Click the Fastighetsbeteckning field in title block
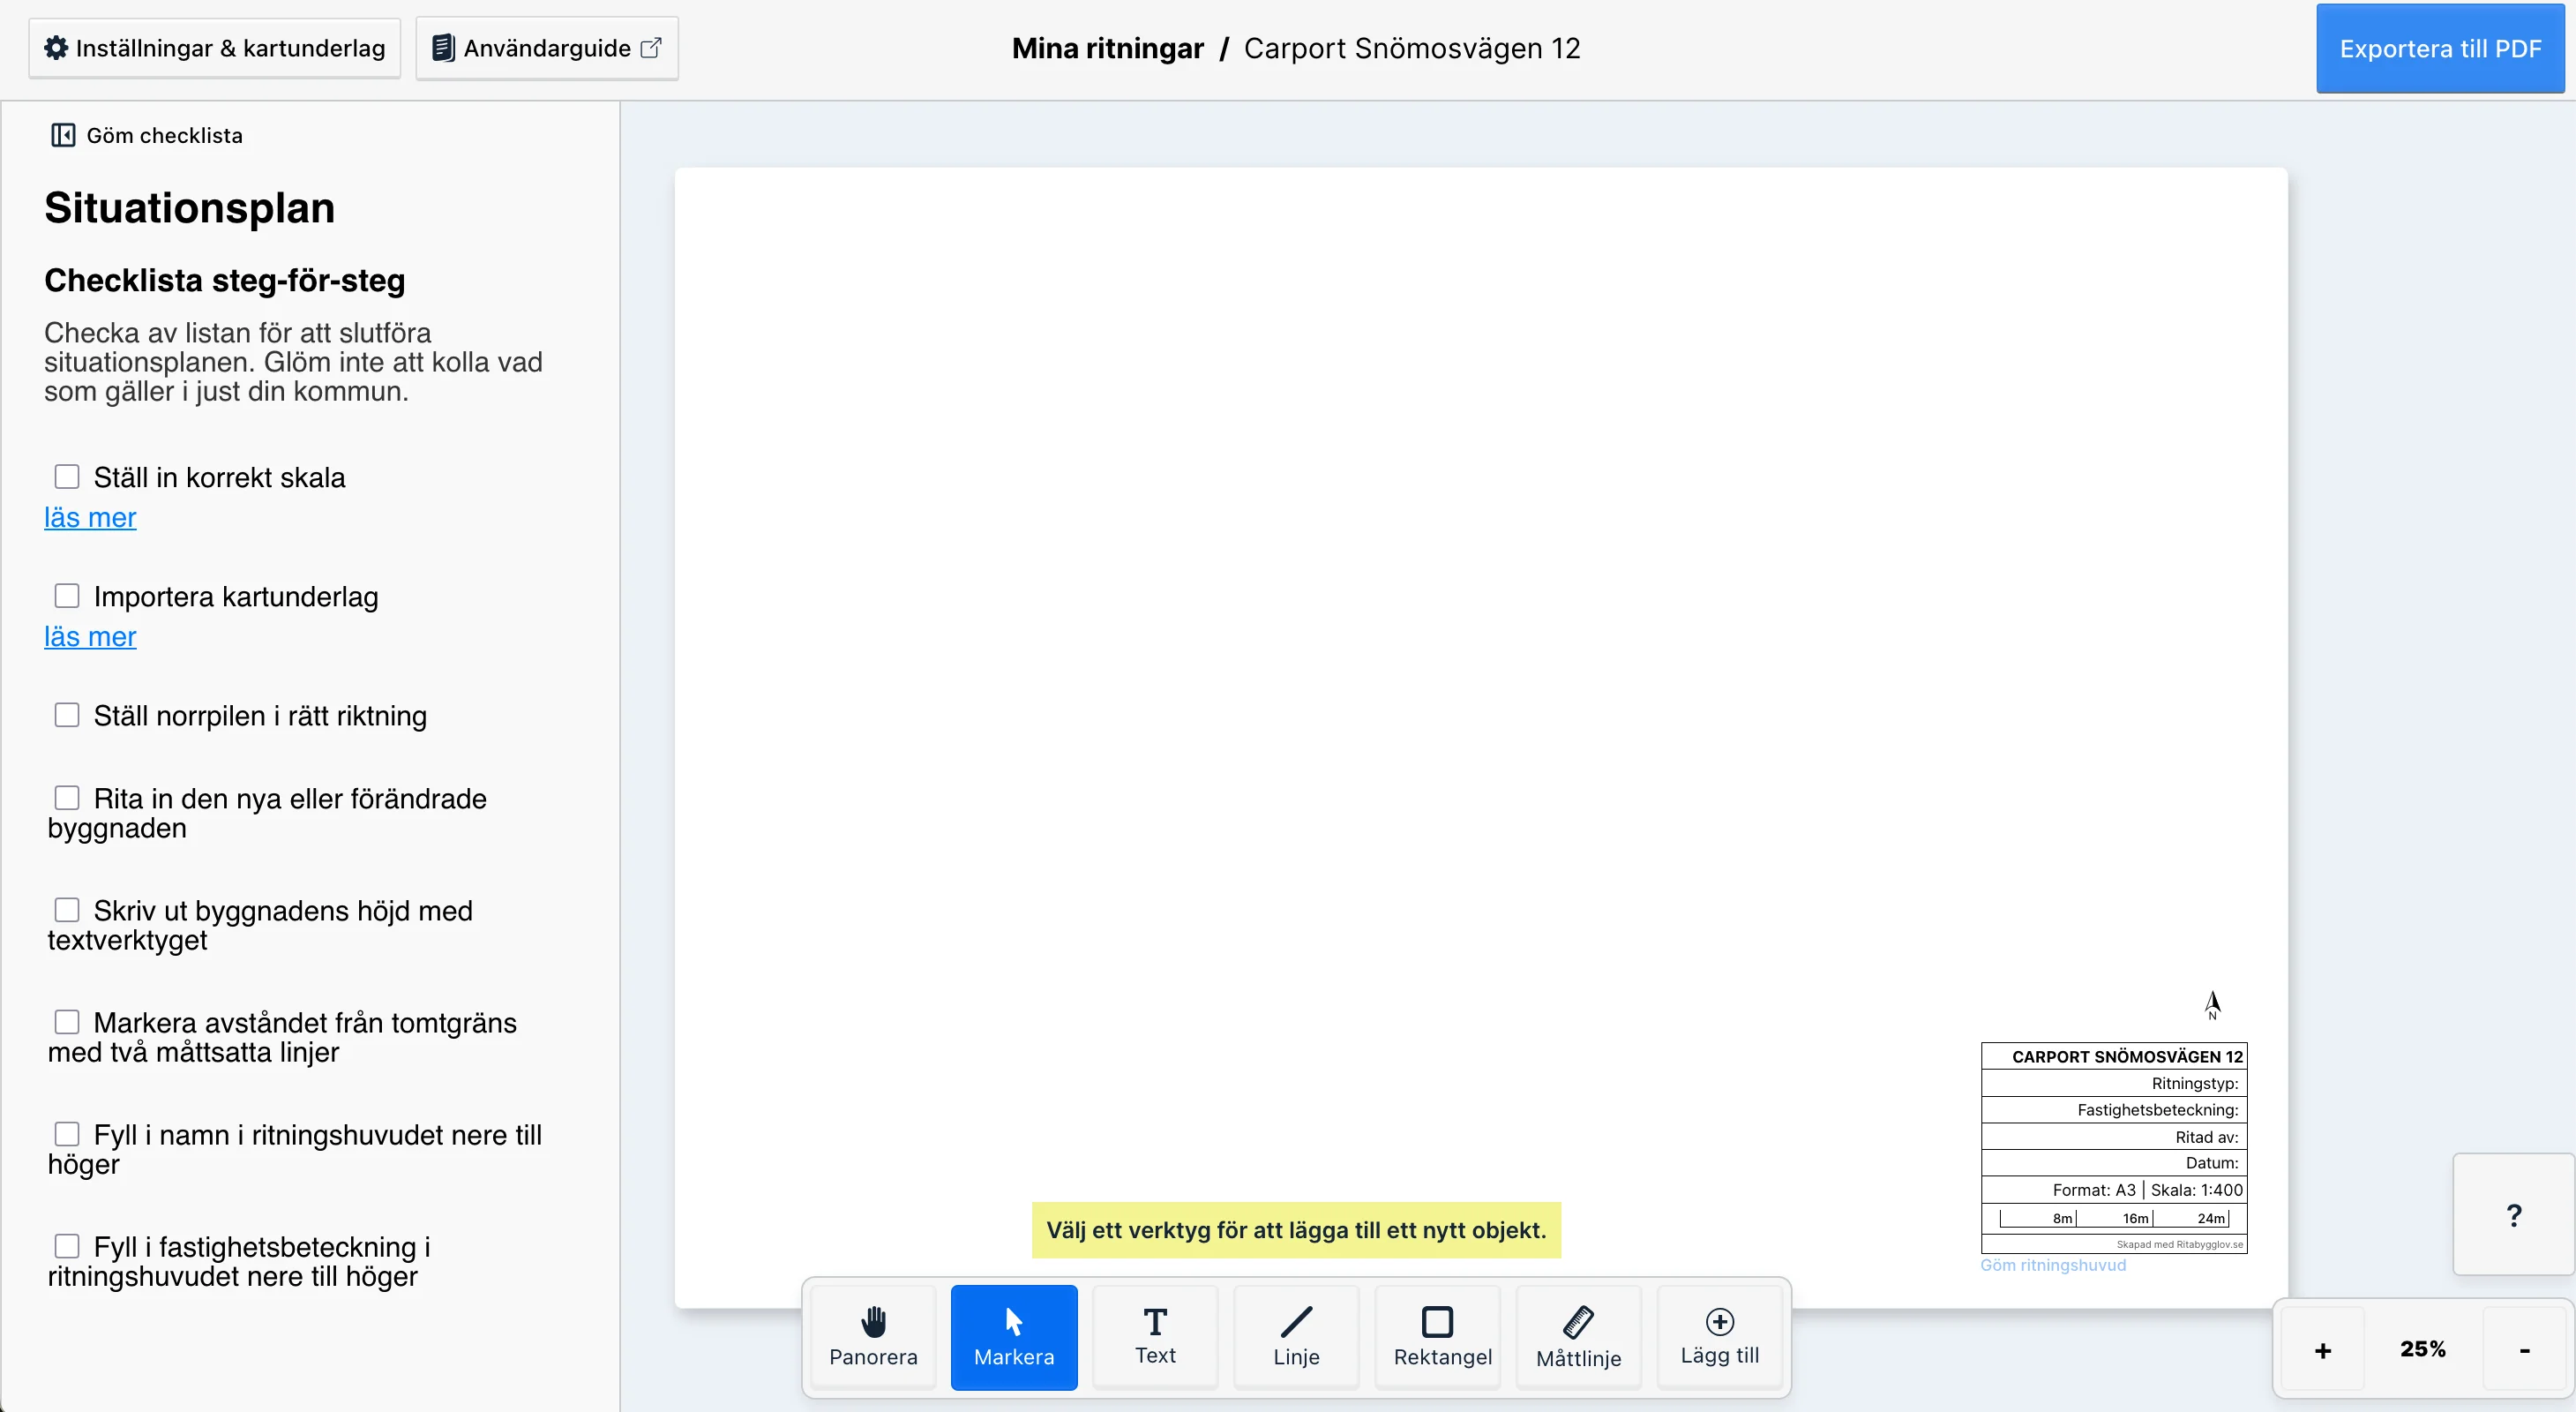2576x1412 pixels. coord(2114,1110)
